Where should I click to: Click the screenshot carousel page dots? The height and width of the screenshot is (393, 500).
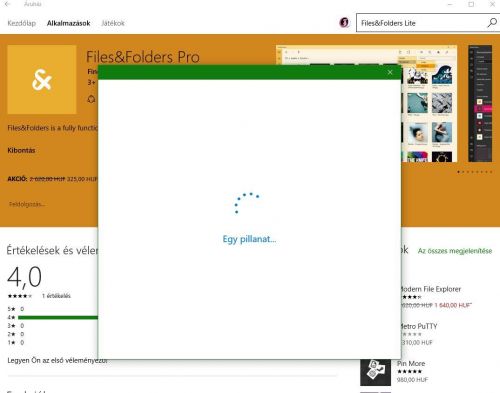(x=475, y=172)
